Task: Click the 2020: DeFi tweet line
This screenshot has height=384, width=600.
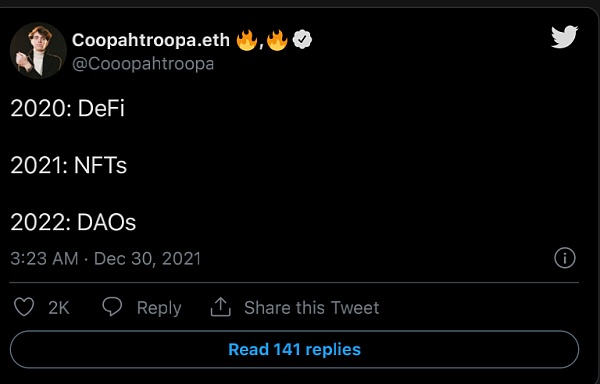Action: [x=67, y=108]
